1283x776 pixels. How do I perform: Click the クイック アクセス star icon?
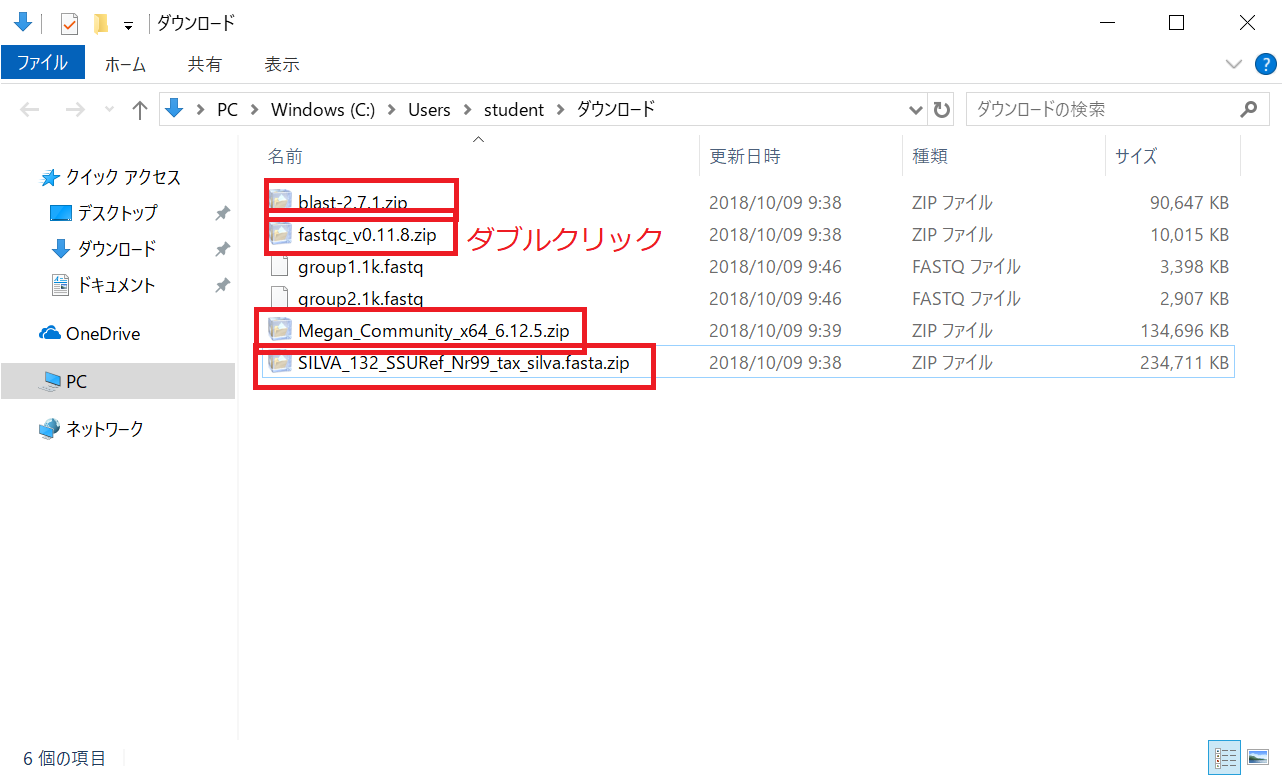(49, 178)
